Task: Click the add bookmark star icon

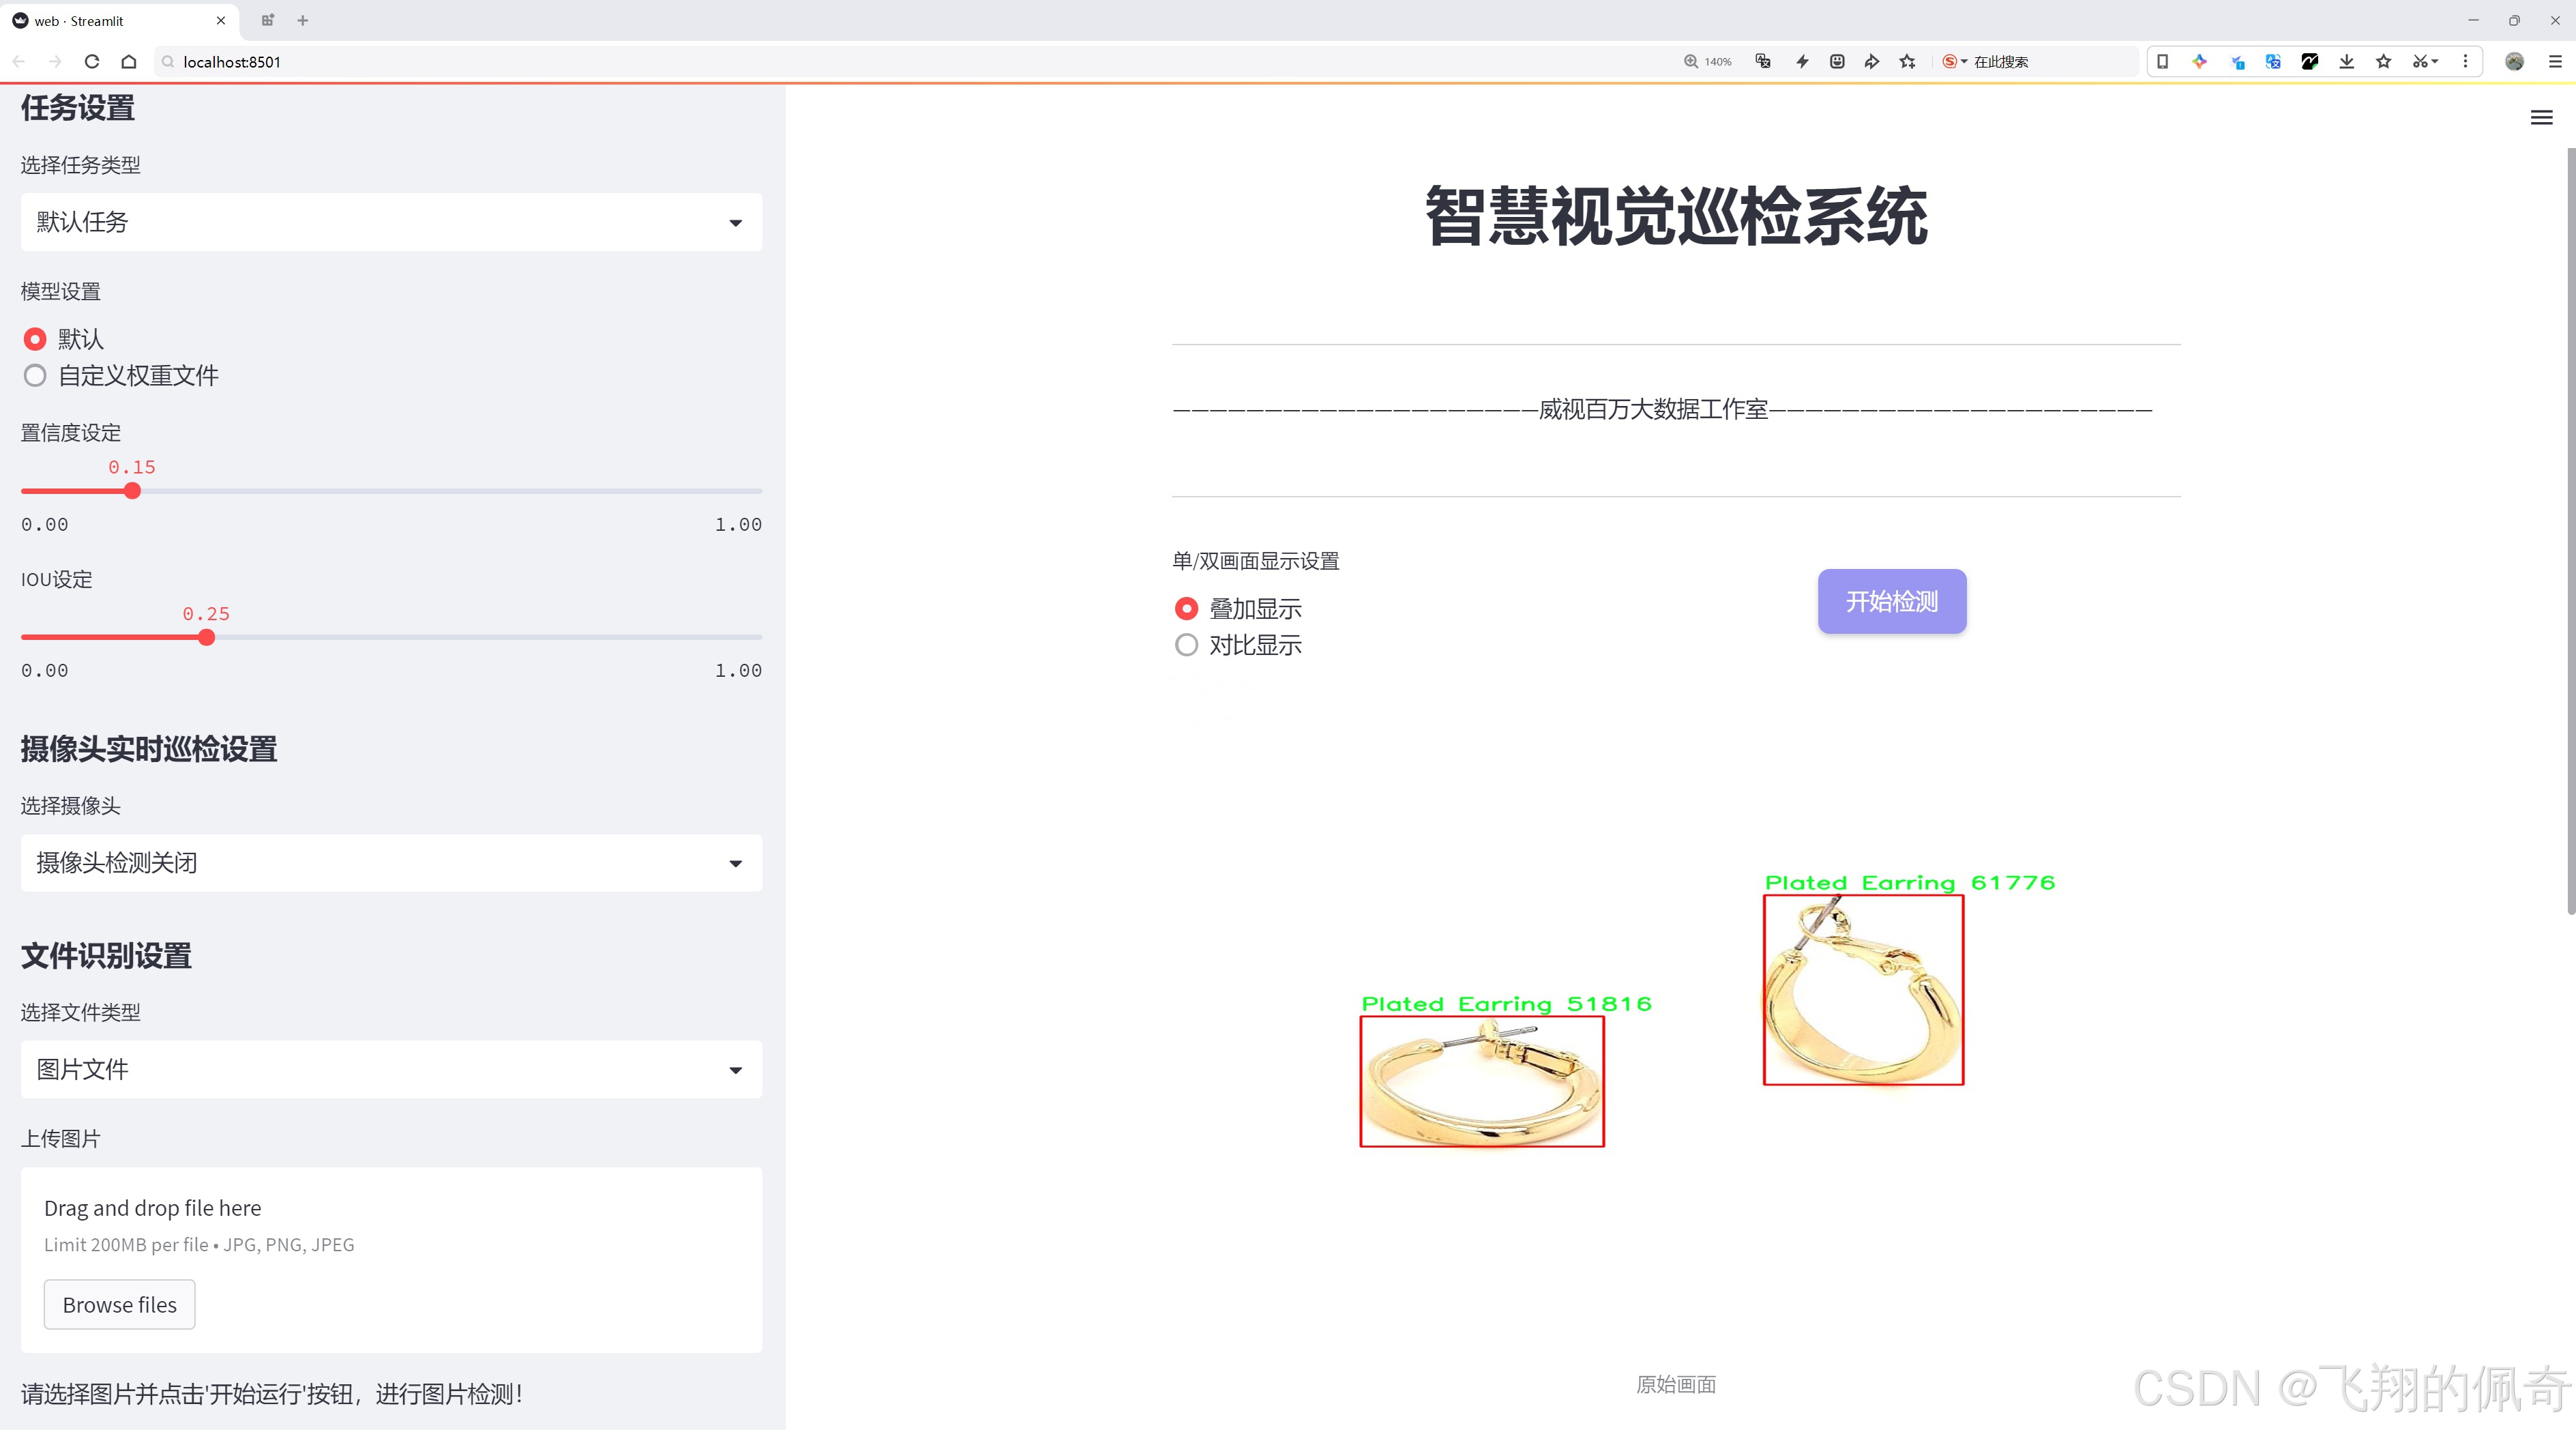Action: (x=1908, y=62)
